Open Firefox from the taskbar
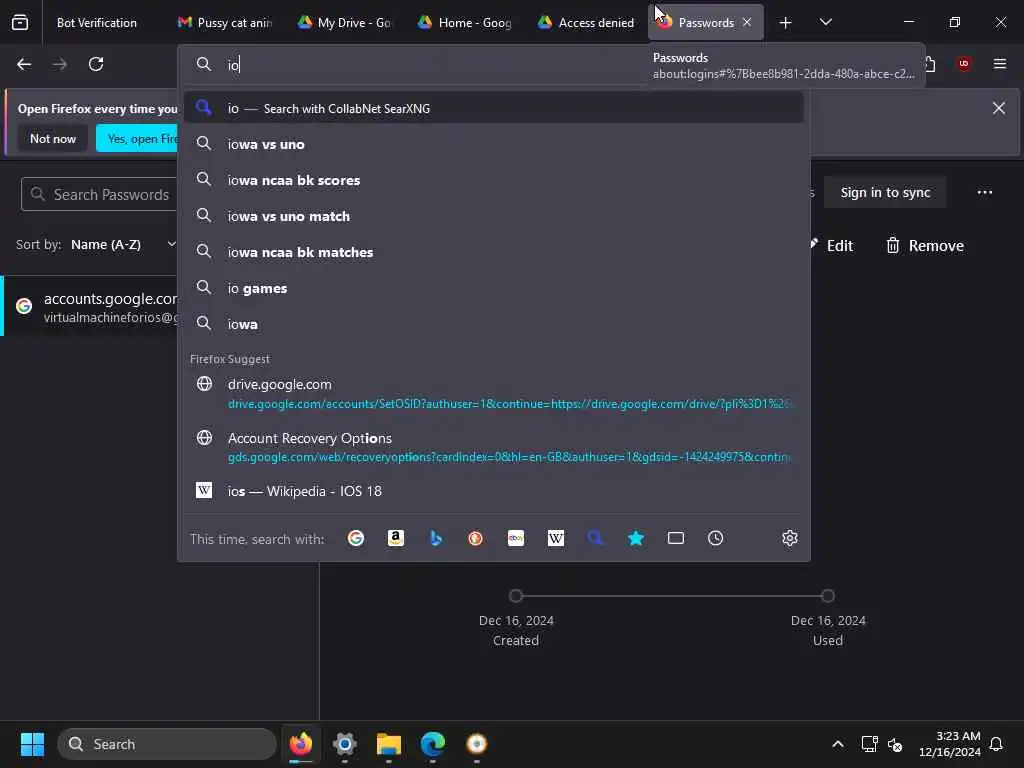This screenshot has width=1024, height=768. 301,744
